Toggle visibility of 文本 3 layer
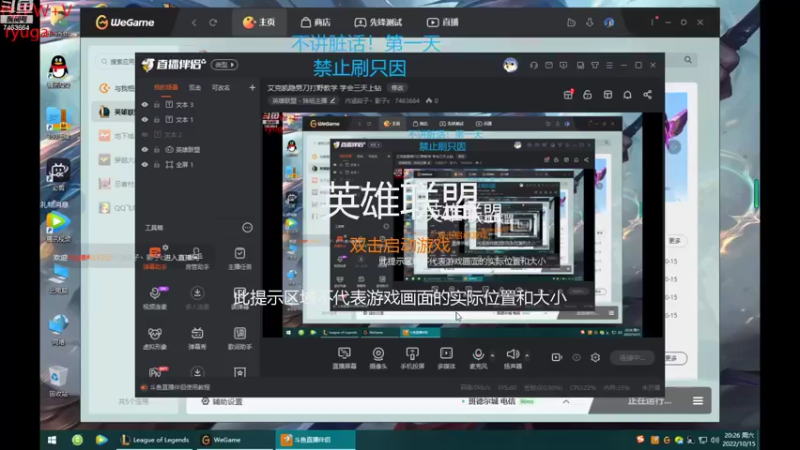 pyautogui.click(x=145, y=105)
